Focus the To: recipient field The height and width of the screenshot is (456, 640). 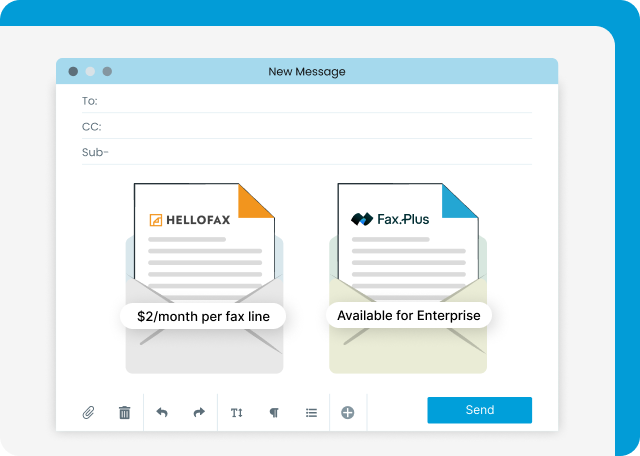[x=307, y=101]
